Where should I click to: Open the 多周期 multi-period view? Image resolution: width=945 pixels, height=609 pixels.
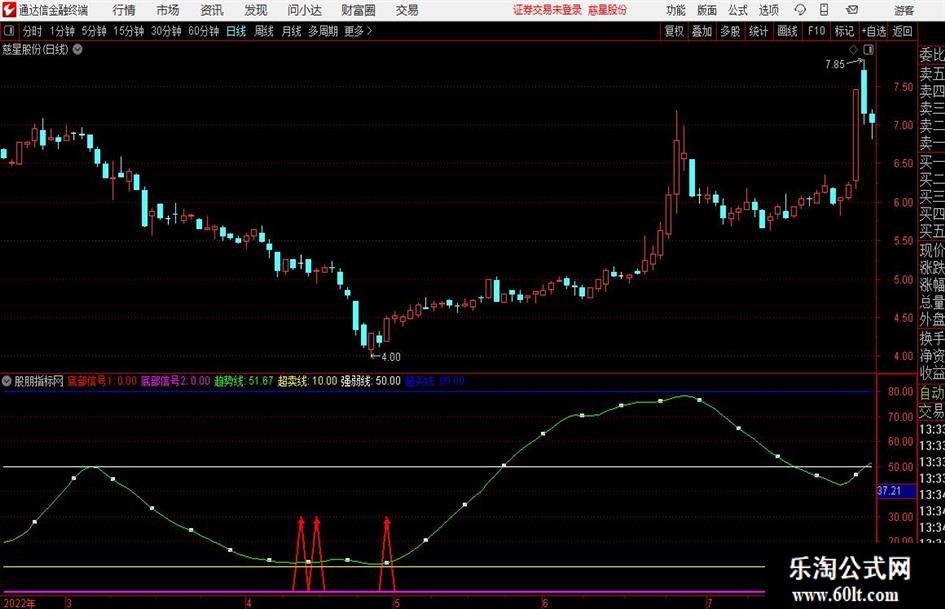[x=323, y=31]
